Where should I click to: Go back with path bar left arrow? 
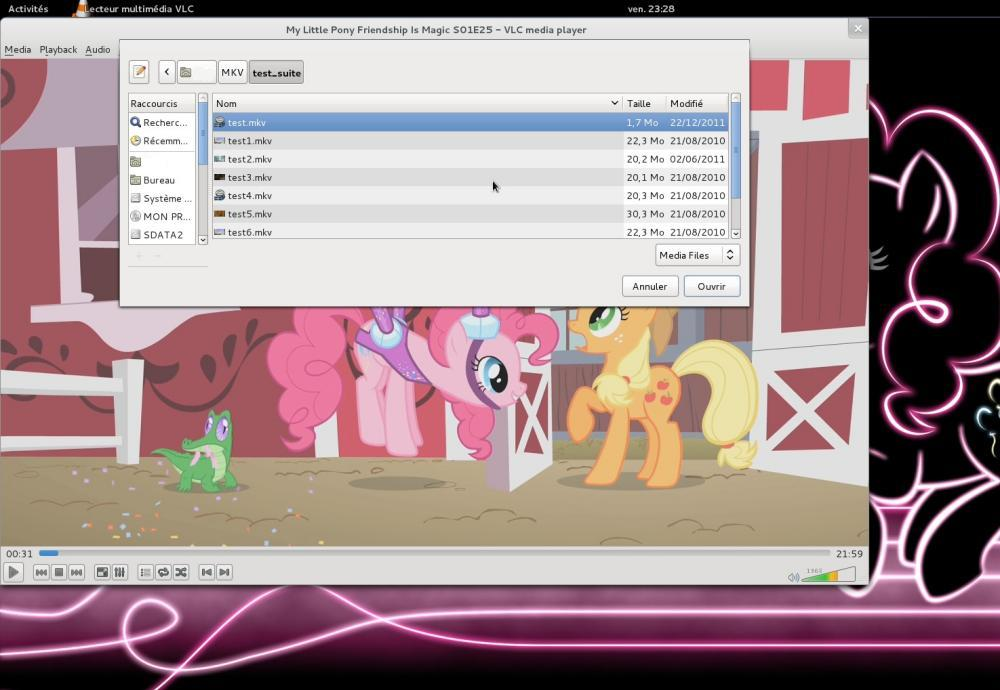pyautogui.click(x=167, y=72)
